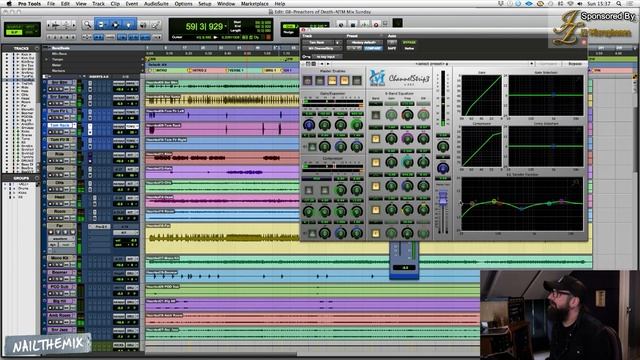Screen dimensions: 640x360
Task: Toggle fourth lit Master Enables button
Action: tap(344, 80)
